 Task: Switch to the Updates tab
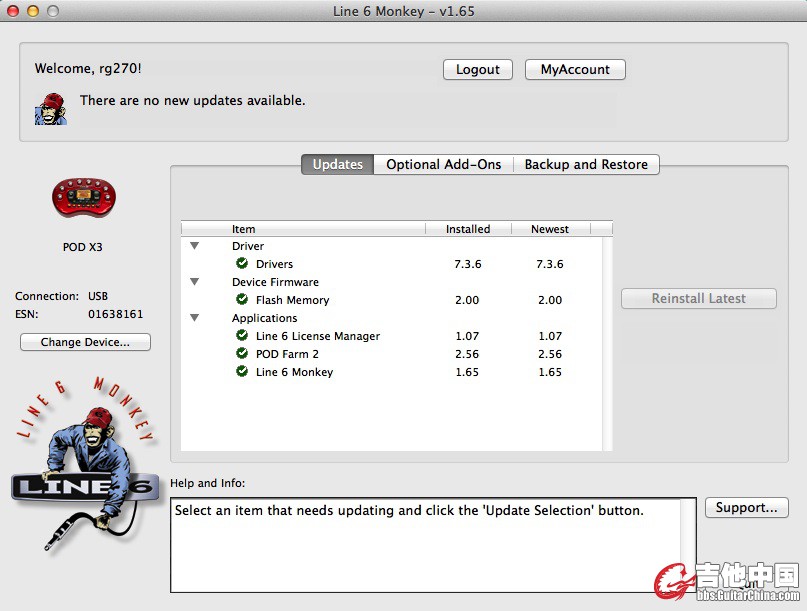[338, 164]
